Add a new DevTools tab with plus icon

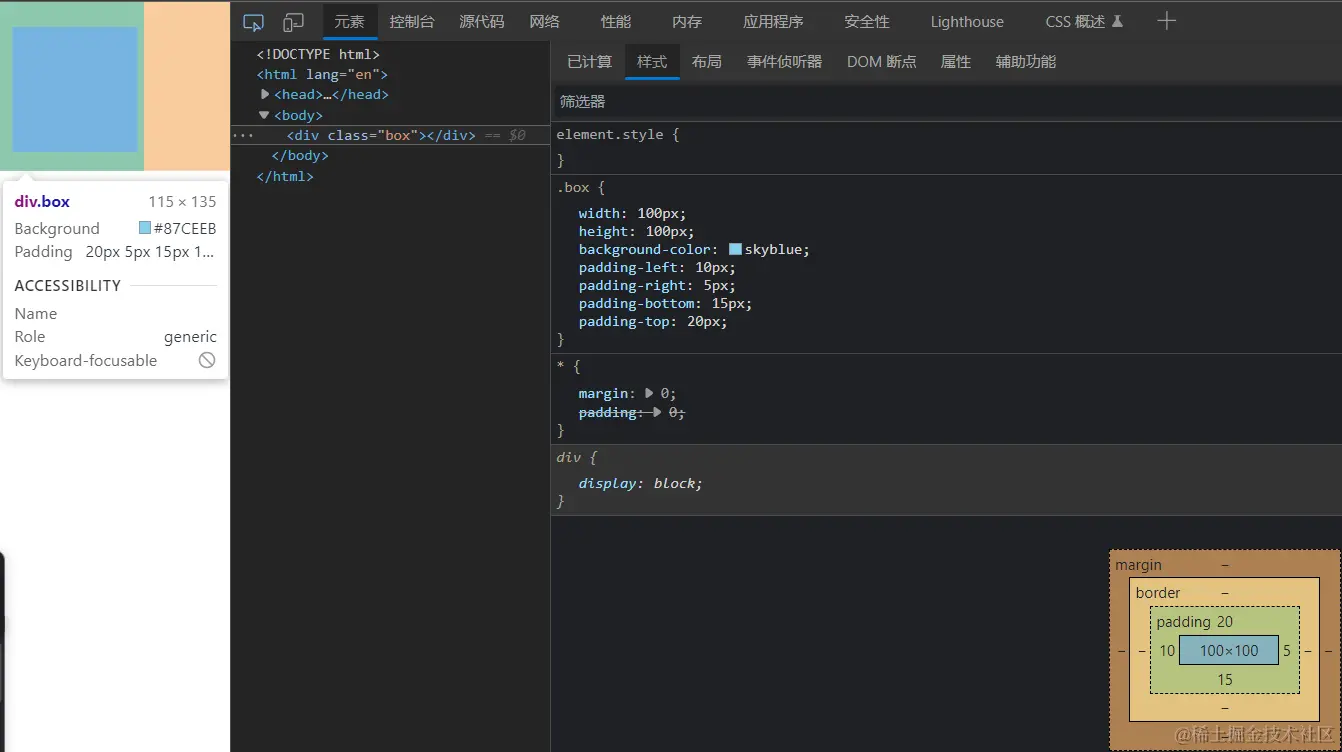click(1166, 21)
